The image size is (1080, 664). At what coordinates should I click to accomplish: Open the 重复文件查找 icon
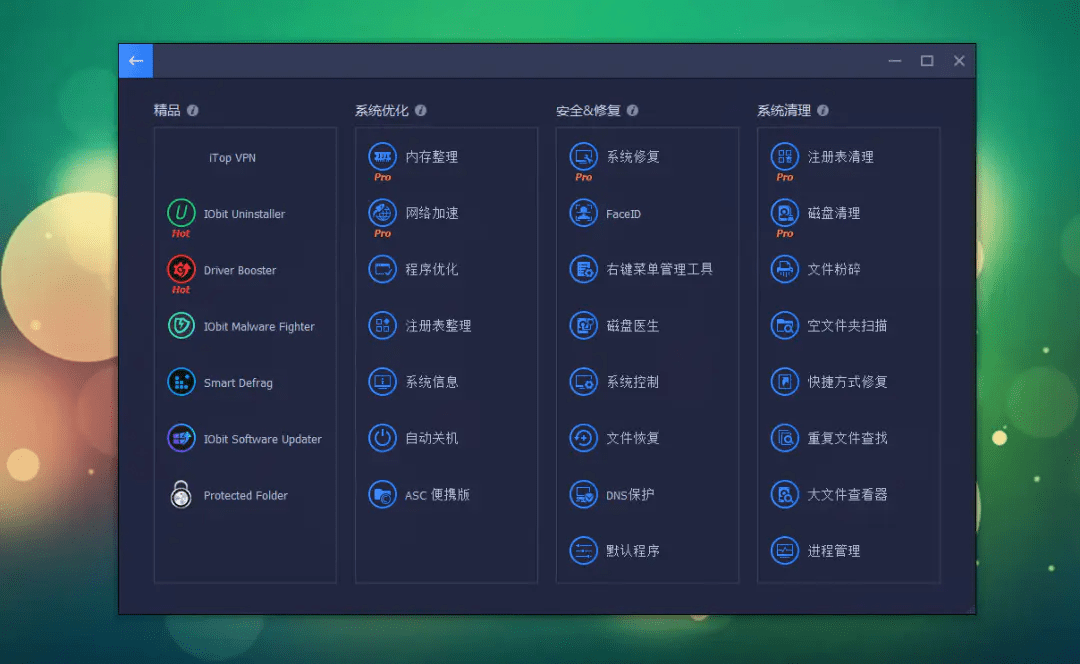pos(785,438)
